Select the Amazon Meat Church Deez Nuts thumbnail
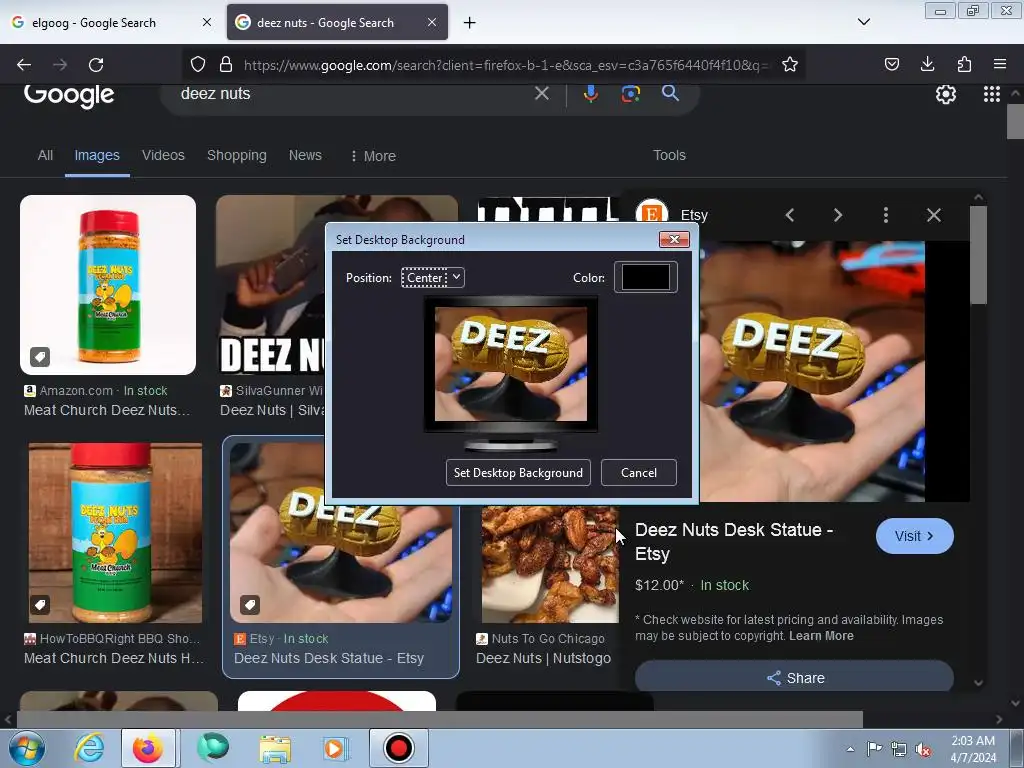1024x768 pixels. [x=108, y=285]
